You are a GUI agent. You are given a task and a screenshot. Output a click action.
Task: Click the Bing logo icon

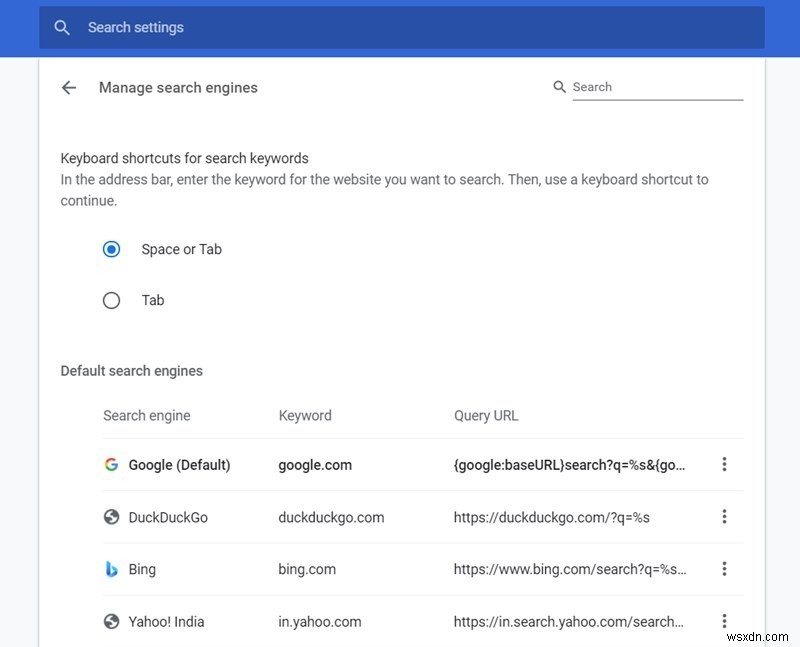pos(110,569)
